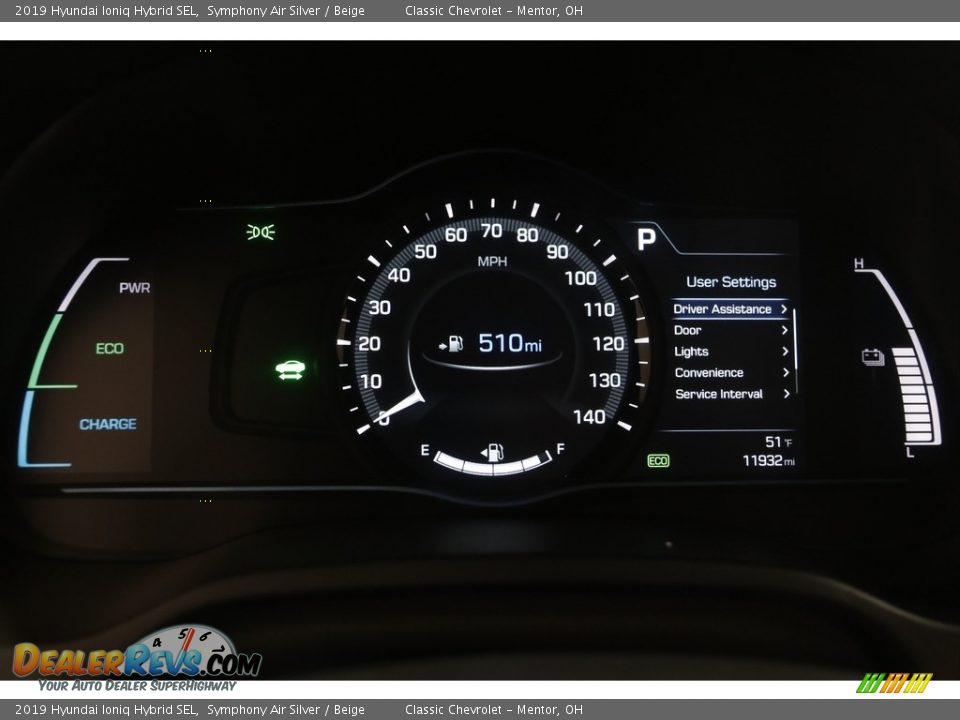The image size is (960, 720).
Task: Select the 70 speedometer mark
Action: 492,231
